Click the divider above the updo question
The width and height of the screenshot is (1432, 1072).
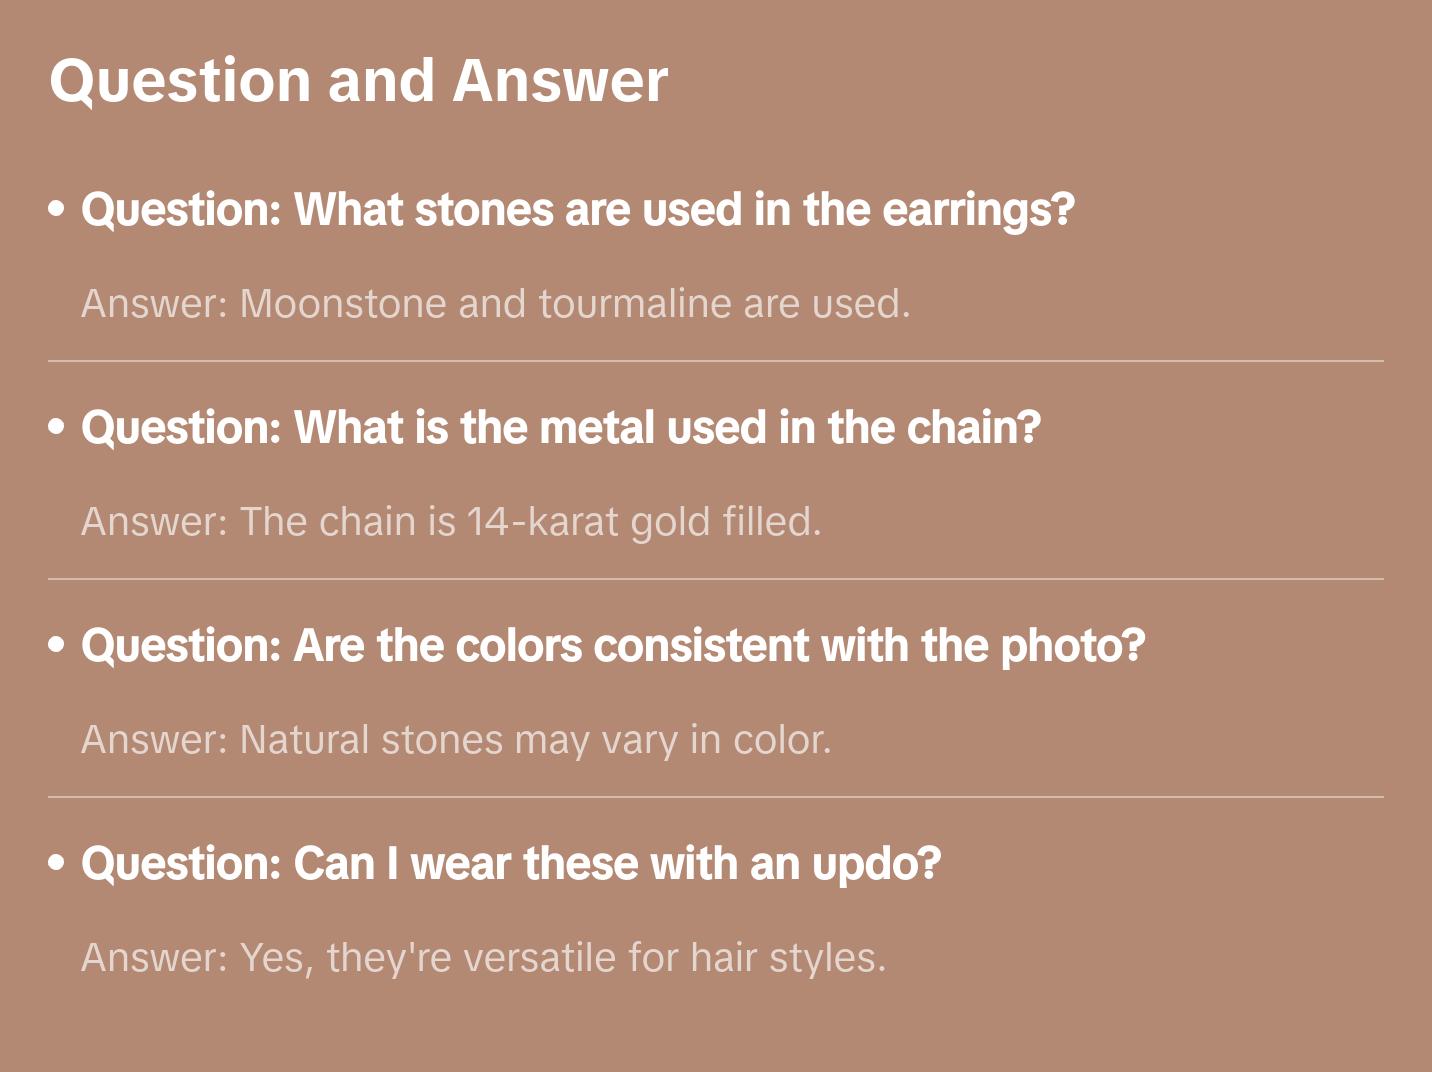coord(716,797)
